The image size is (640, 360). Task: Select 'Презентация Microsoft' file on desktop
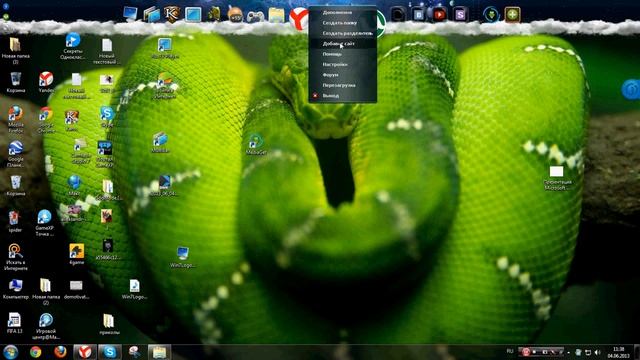[x=557, y=178]
